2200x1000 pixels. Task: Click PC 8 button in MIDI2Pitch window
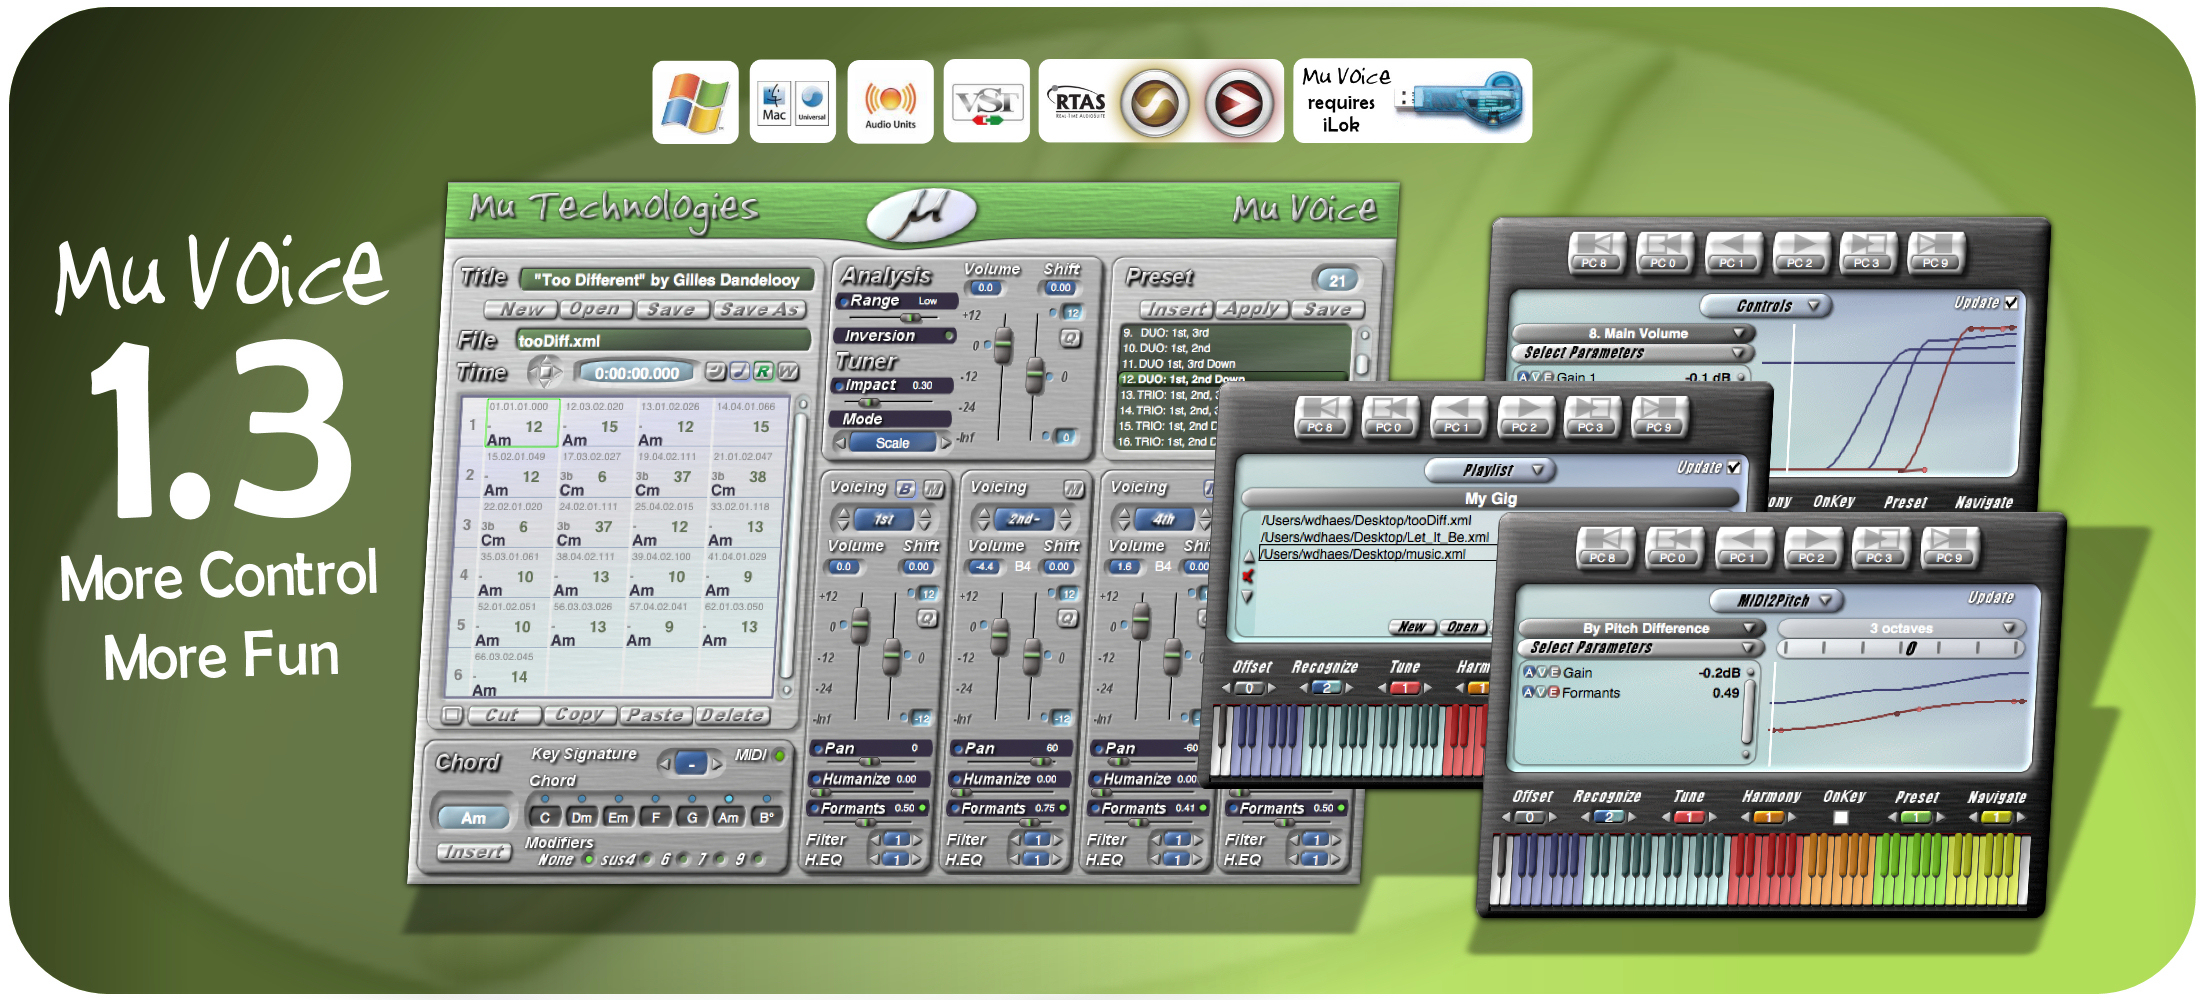coord(1604,548)
